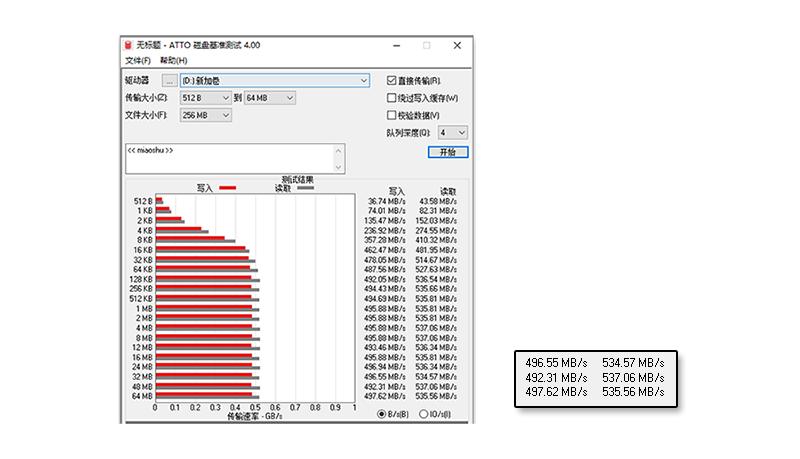Image resolution: width=800 pixels, height=459 pixels.
Task: Click the 读取 column header in results
Action: (x=448, y=192)
